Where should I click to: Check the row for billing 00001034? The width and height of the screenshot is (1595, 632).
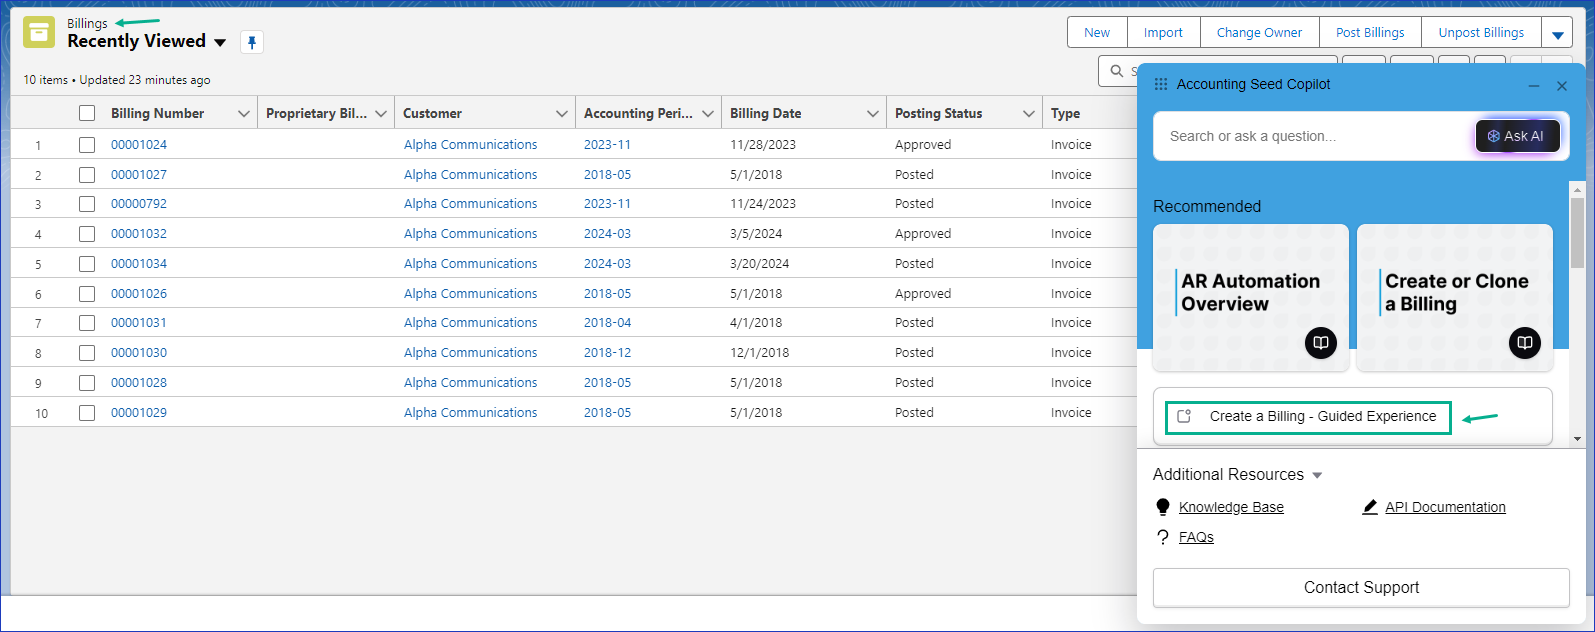87,264
